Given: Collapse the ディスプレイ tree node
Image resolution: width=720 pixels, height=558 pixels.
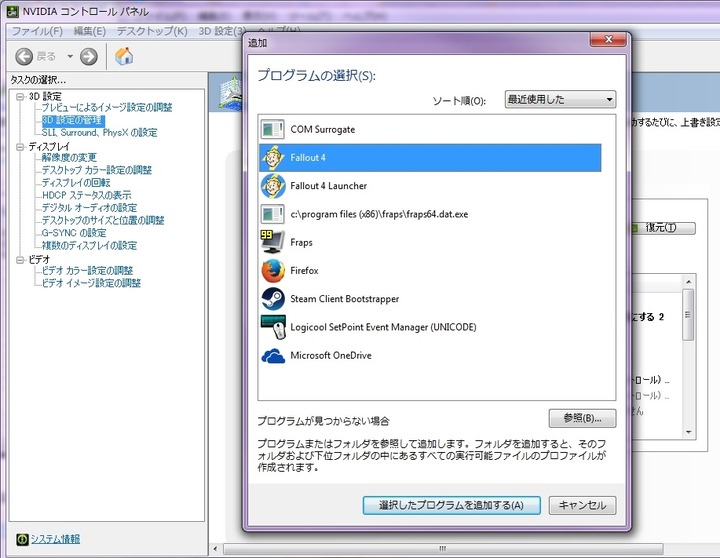Looking at the screenshot, I should [x=20, y=147].
